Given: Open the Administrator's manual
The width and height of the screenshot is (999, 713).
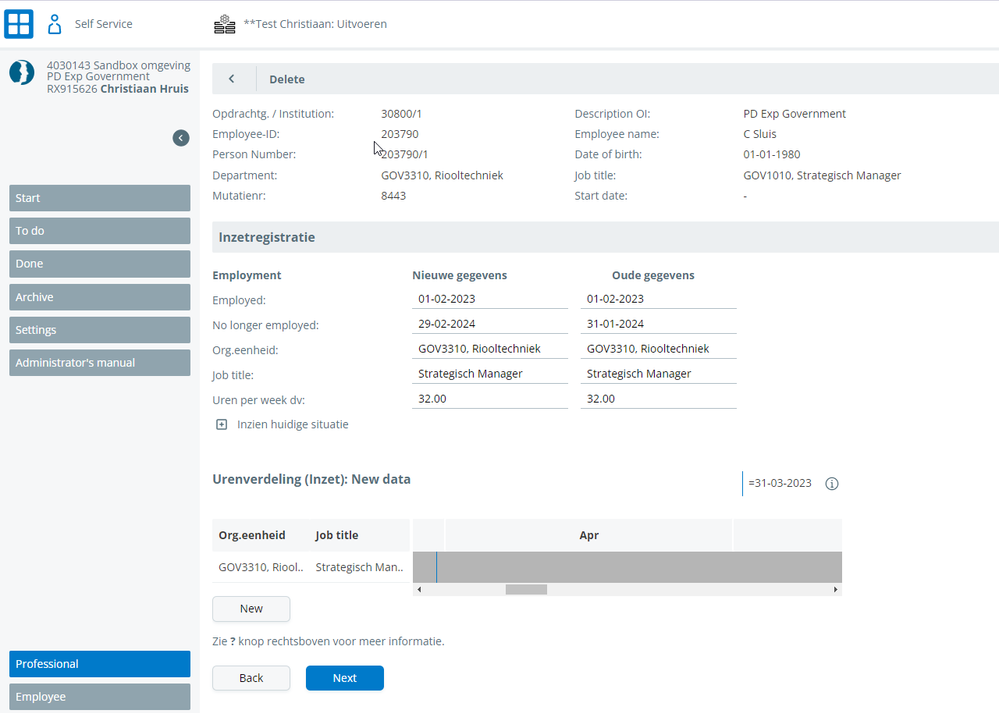Looking at the screenshot, I should coord(100,363).
